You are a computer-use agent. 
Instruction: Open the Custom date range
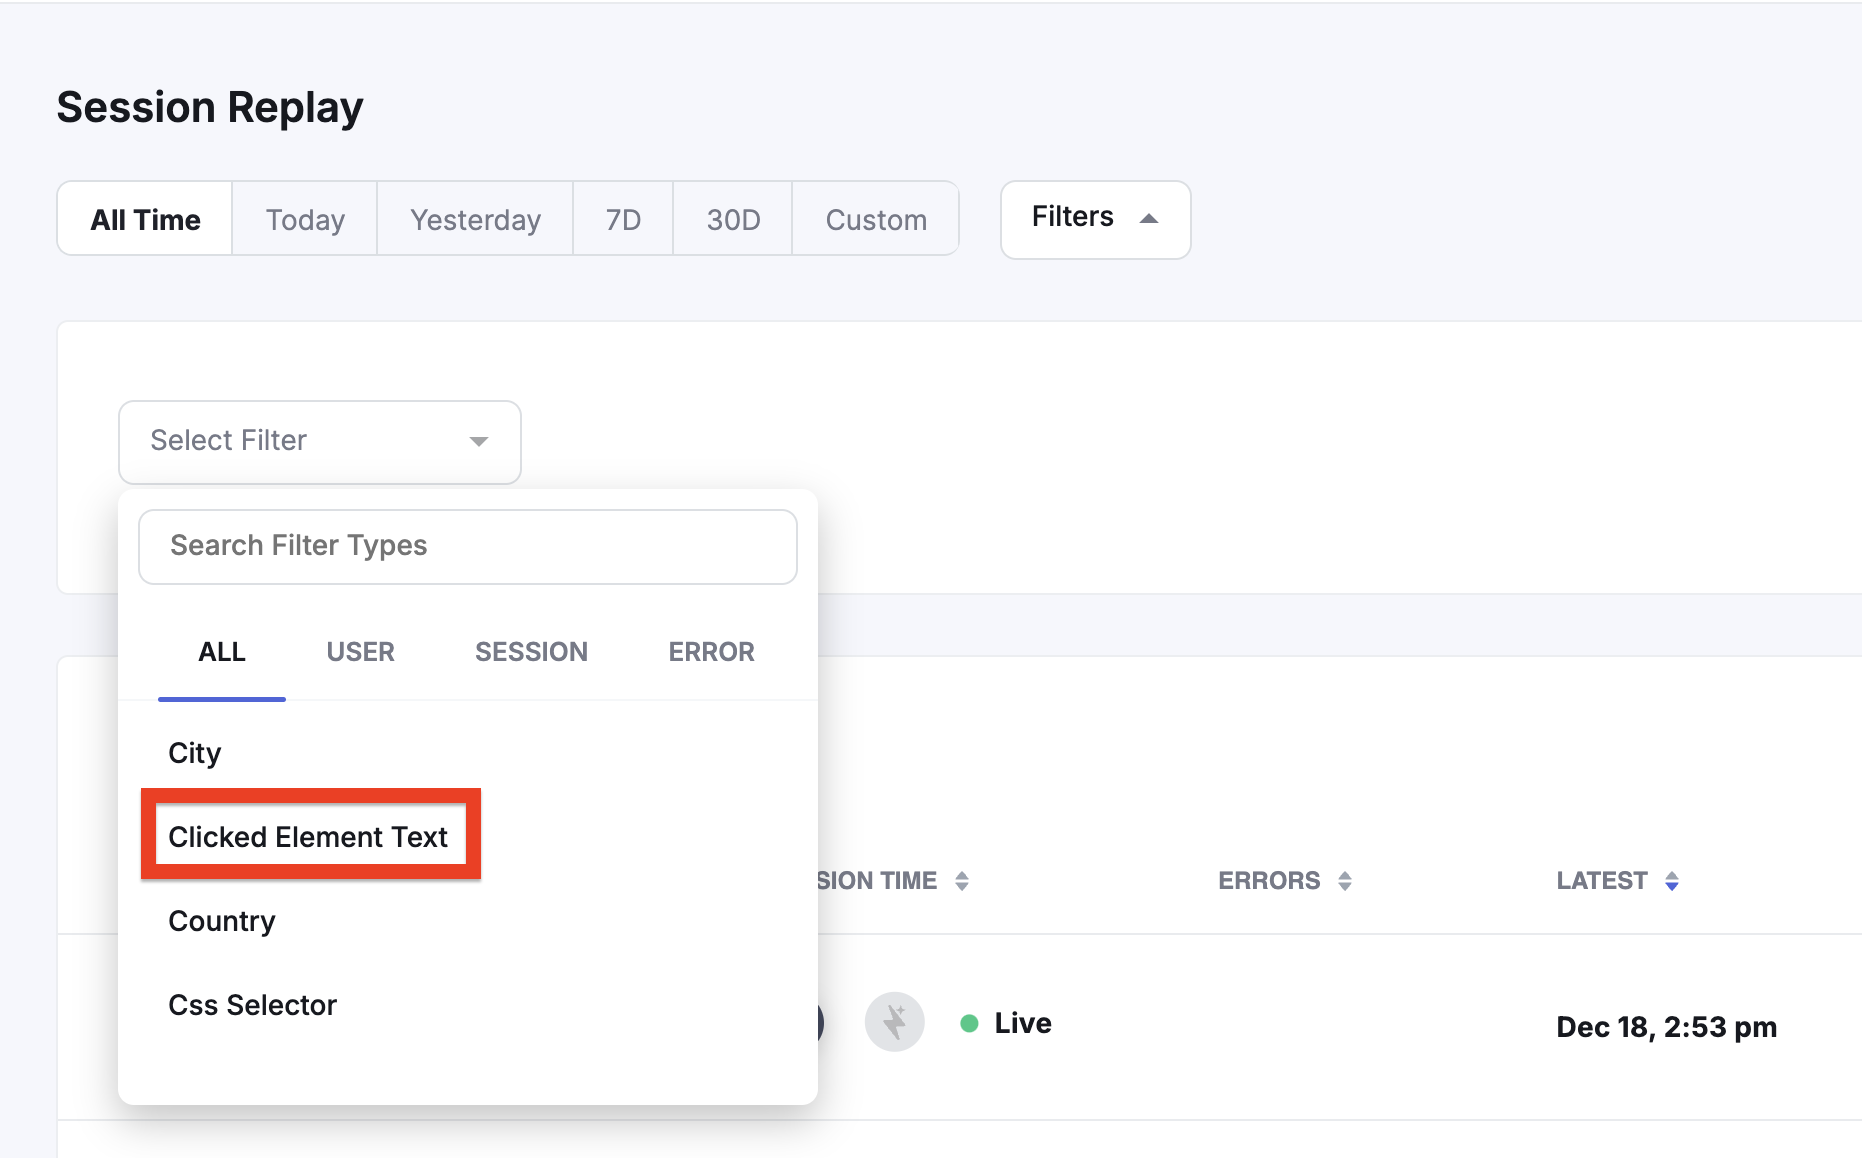[x=876, y=219]
